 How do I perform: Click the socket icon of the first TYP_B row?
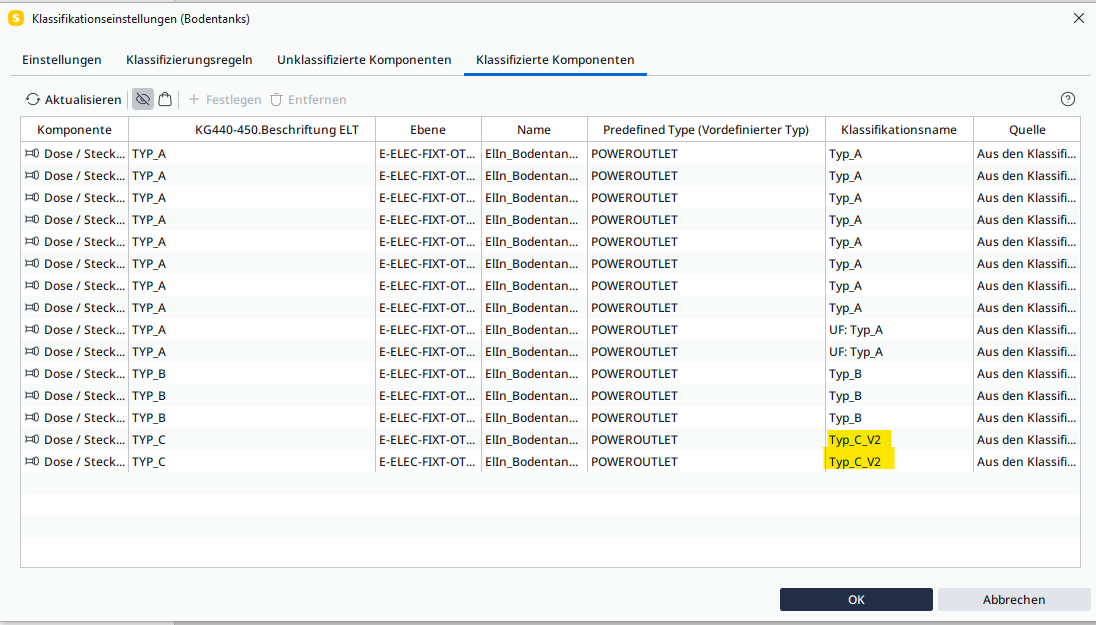tap(32, 374)
